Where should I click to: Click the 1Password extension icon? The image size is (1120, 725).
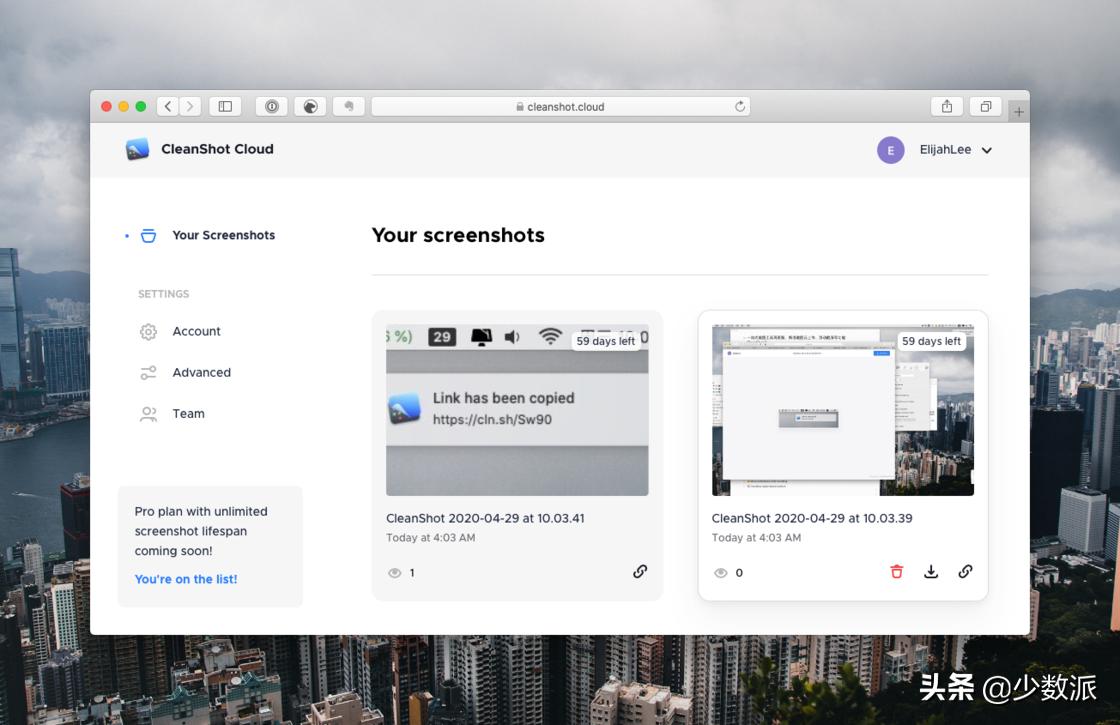point(272,107)
